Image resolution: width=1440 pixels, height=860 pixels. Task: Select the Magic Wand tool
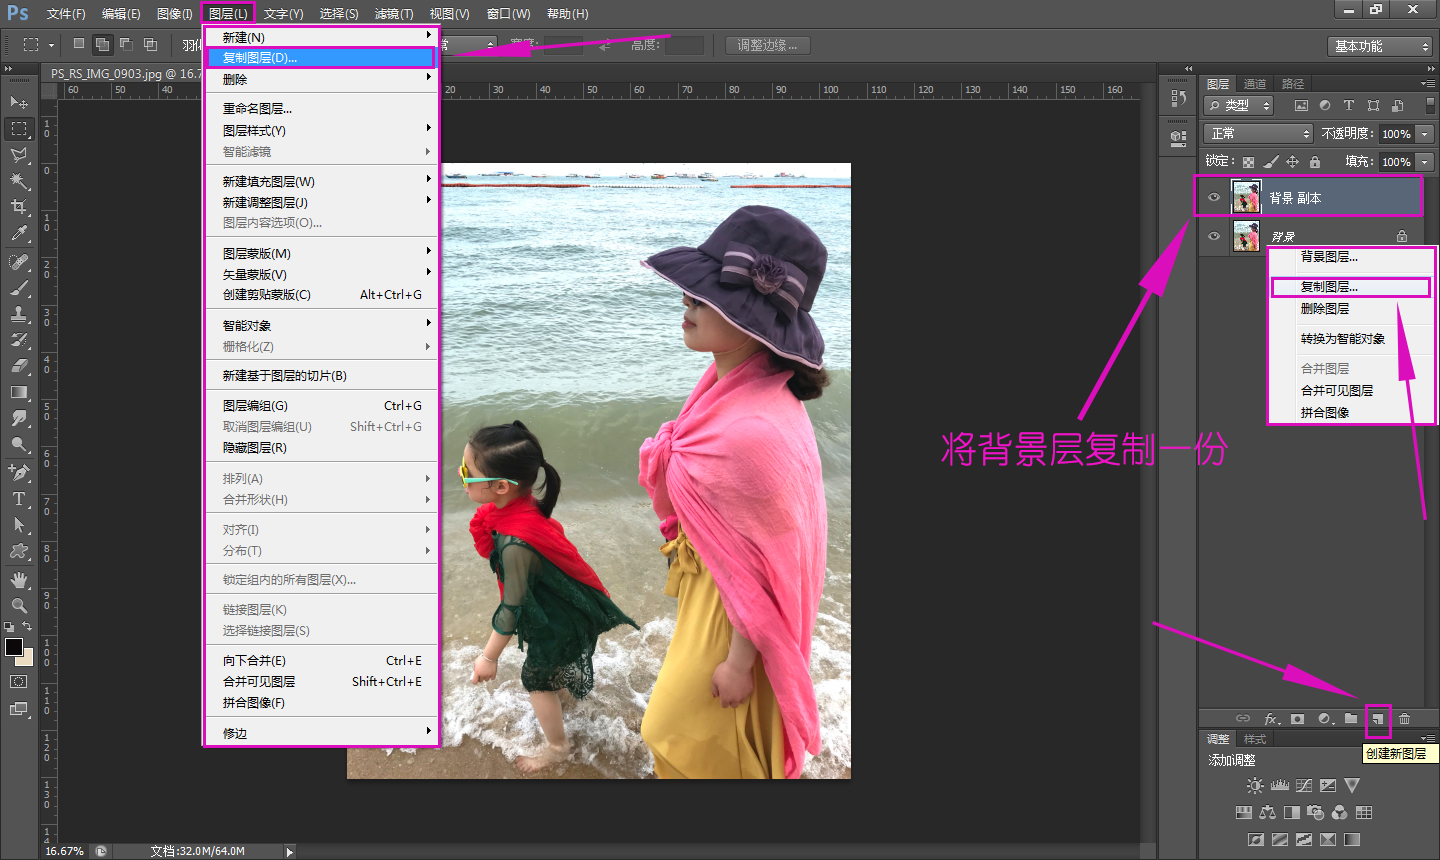pos(19,181)
